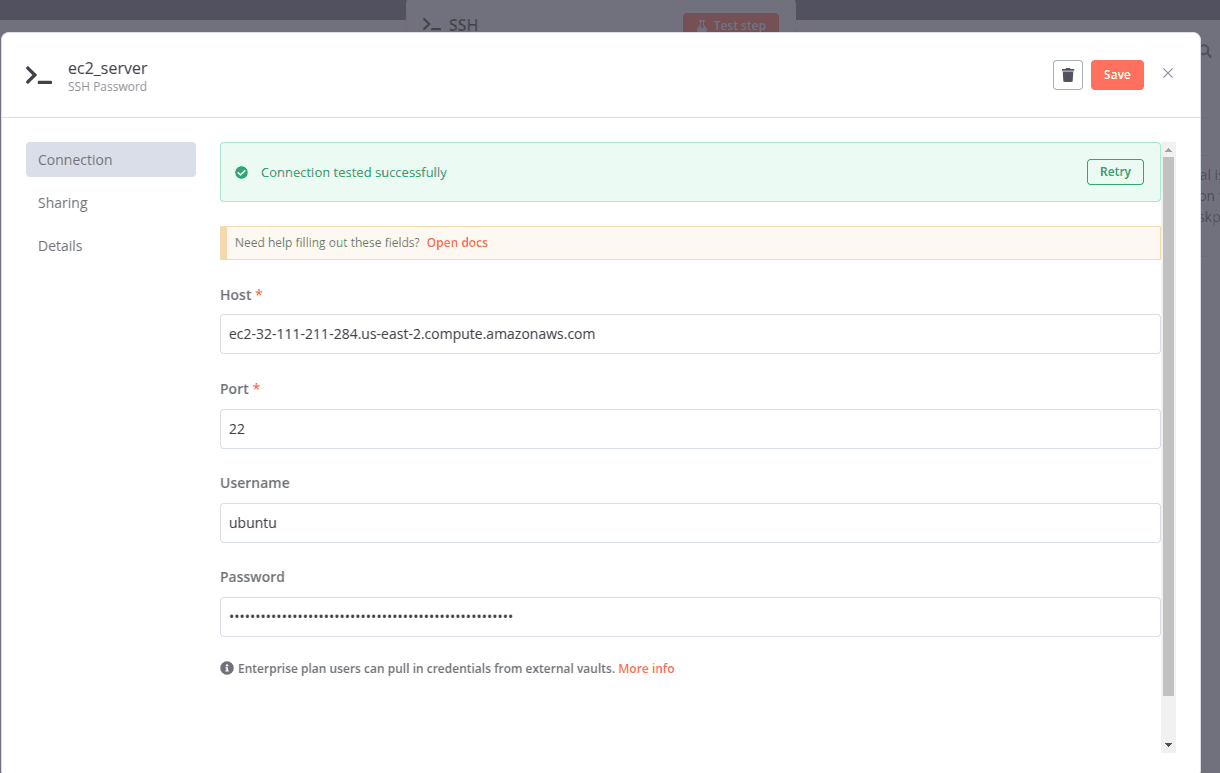Click the ec2_server credential name
1220x773 pixels.
(x=107, y=68)
